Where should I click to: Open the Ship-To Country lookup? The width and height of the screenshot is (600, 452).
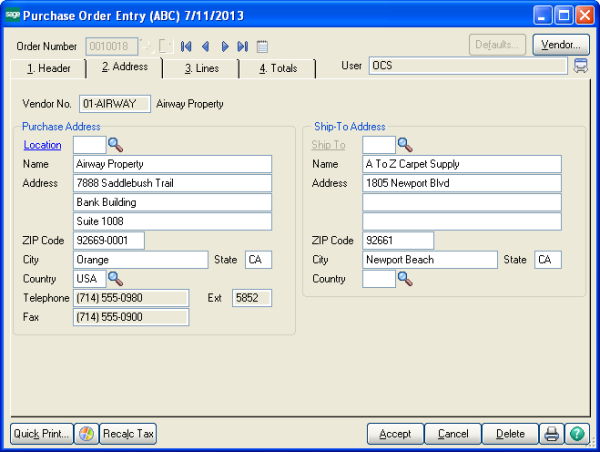404,279
